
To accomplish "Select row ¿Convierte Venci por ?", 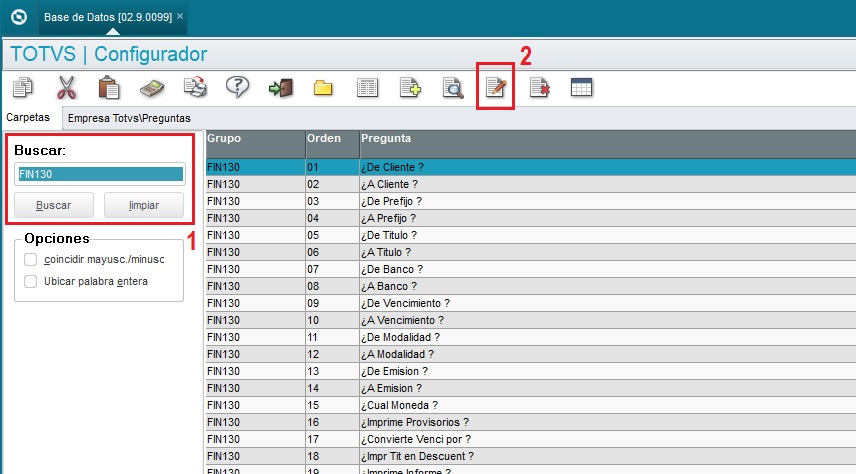I will [x=531, y=439].
